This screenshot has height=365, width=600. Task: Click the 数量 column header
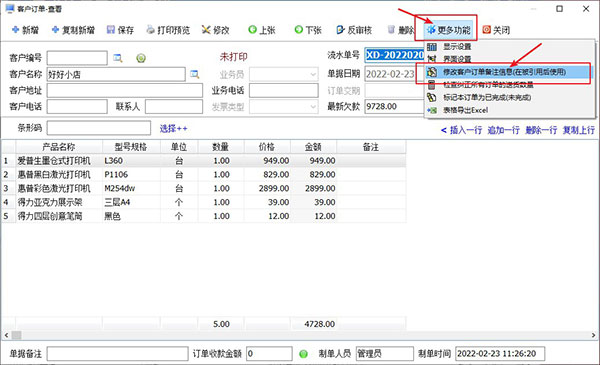[x=221, y=147]
